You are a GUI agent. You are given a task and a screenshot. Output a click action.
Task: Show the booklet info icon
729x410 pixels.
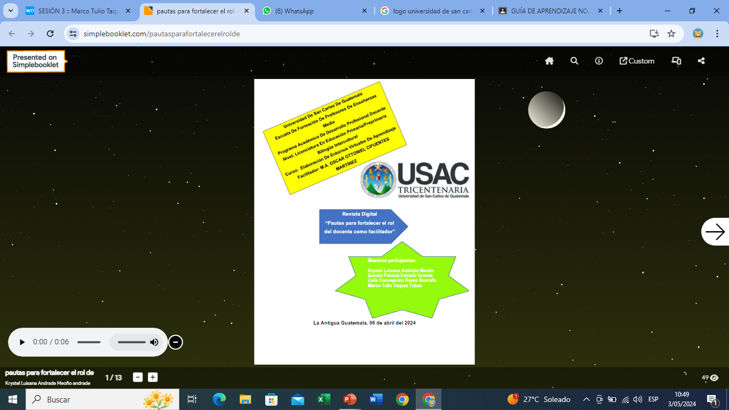click(x=599, y=61)
